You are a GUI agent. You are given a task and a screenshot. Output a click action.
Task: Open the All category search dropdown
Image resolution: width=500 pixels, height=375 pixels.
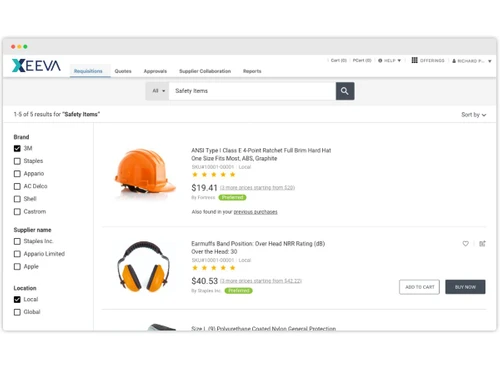point(158,91)
